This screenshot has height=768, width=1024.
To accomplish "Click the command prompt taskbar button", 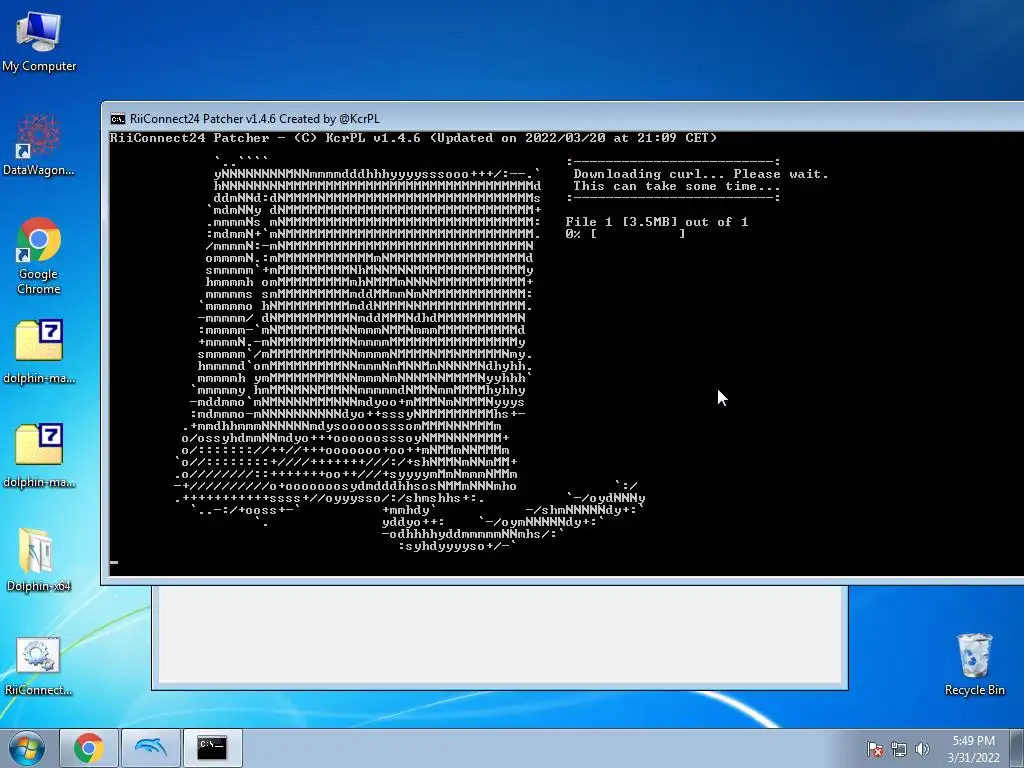I will (x=212, y=748).
